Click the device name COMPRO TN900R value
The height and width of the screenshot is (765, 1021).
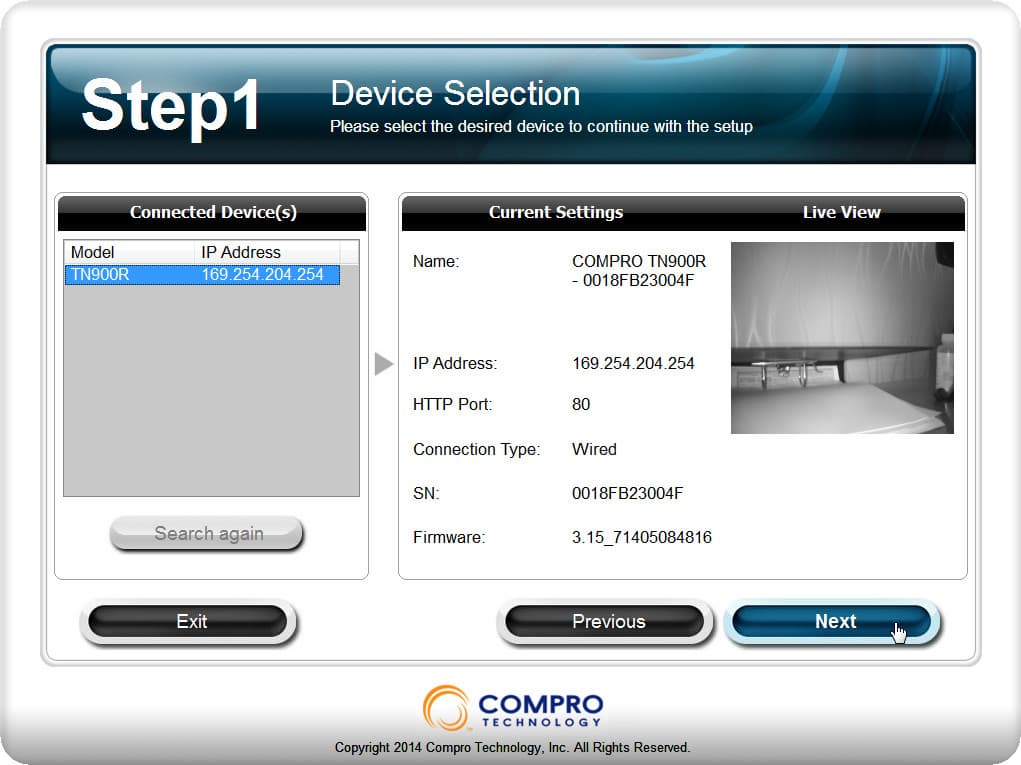click(639, 271)
